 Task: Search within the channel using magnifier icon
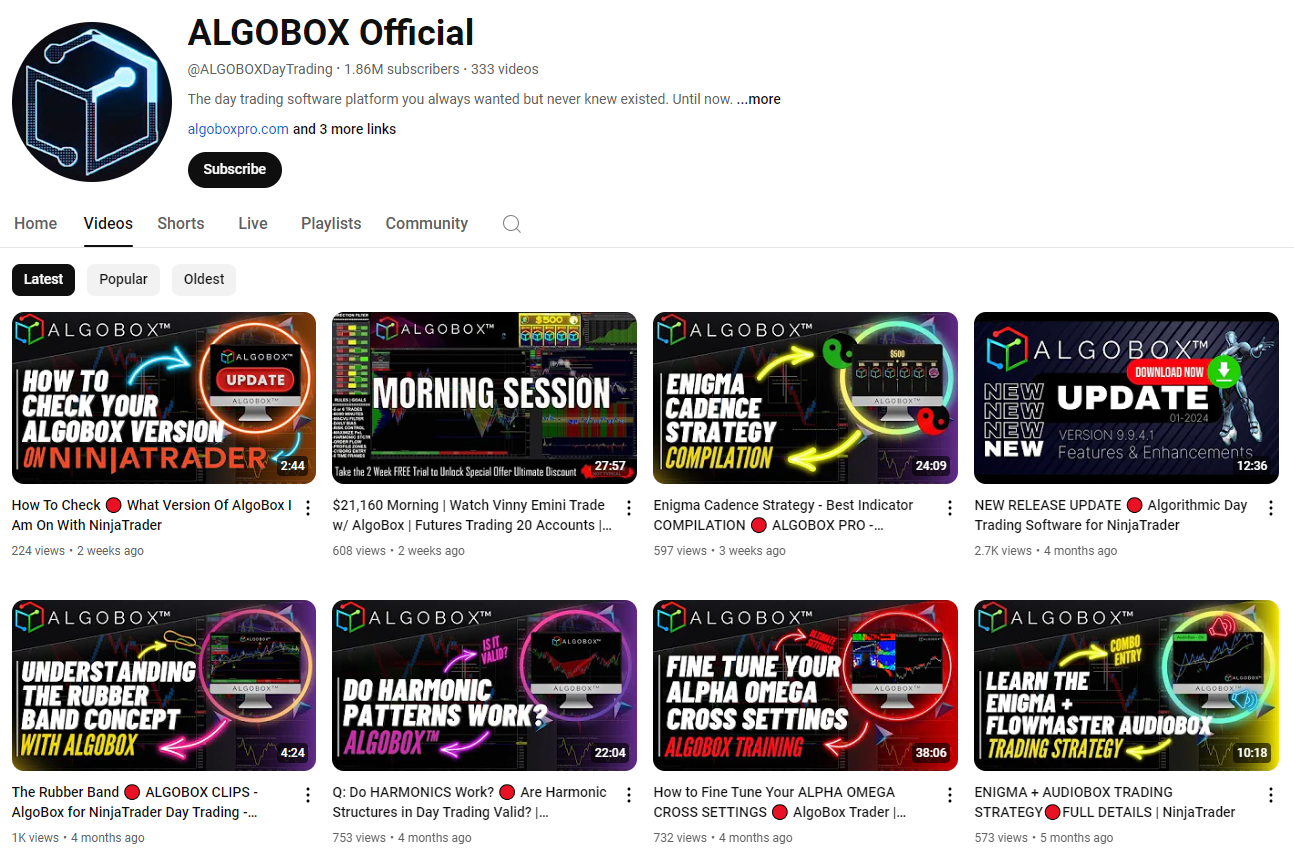coord(512,224)
